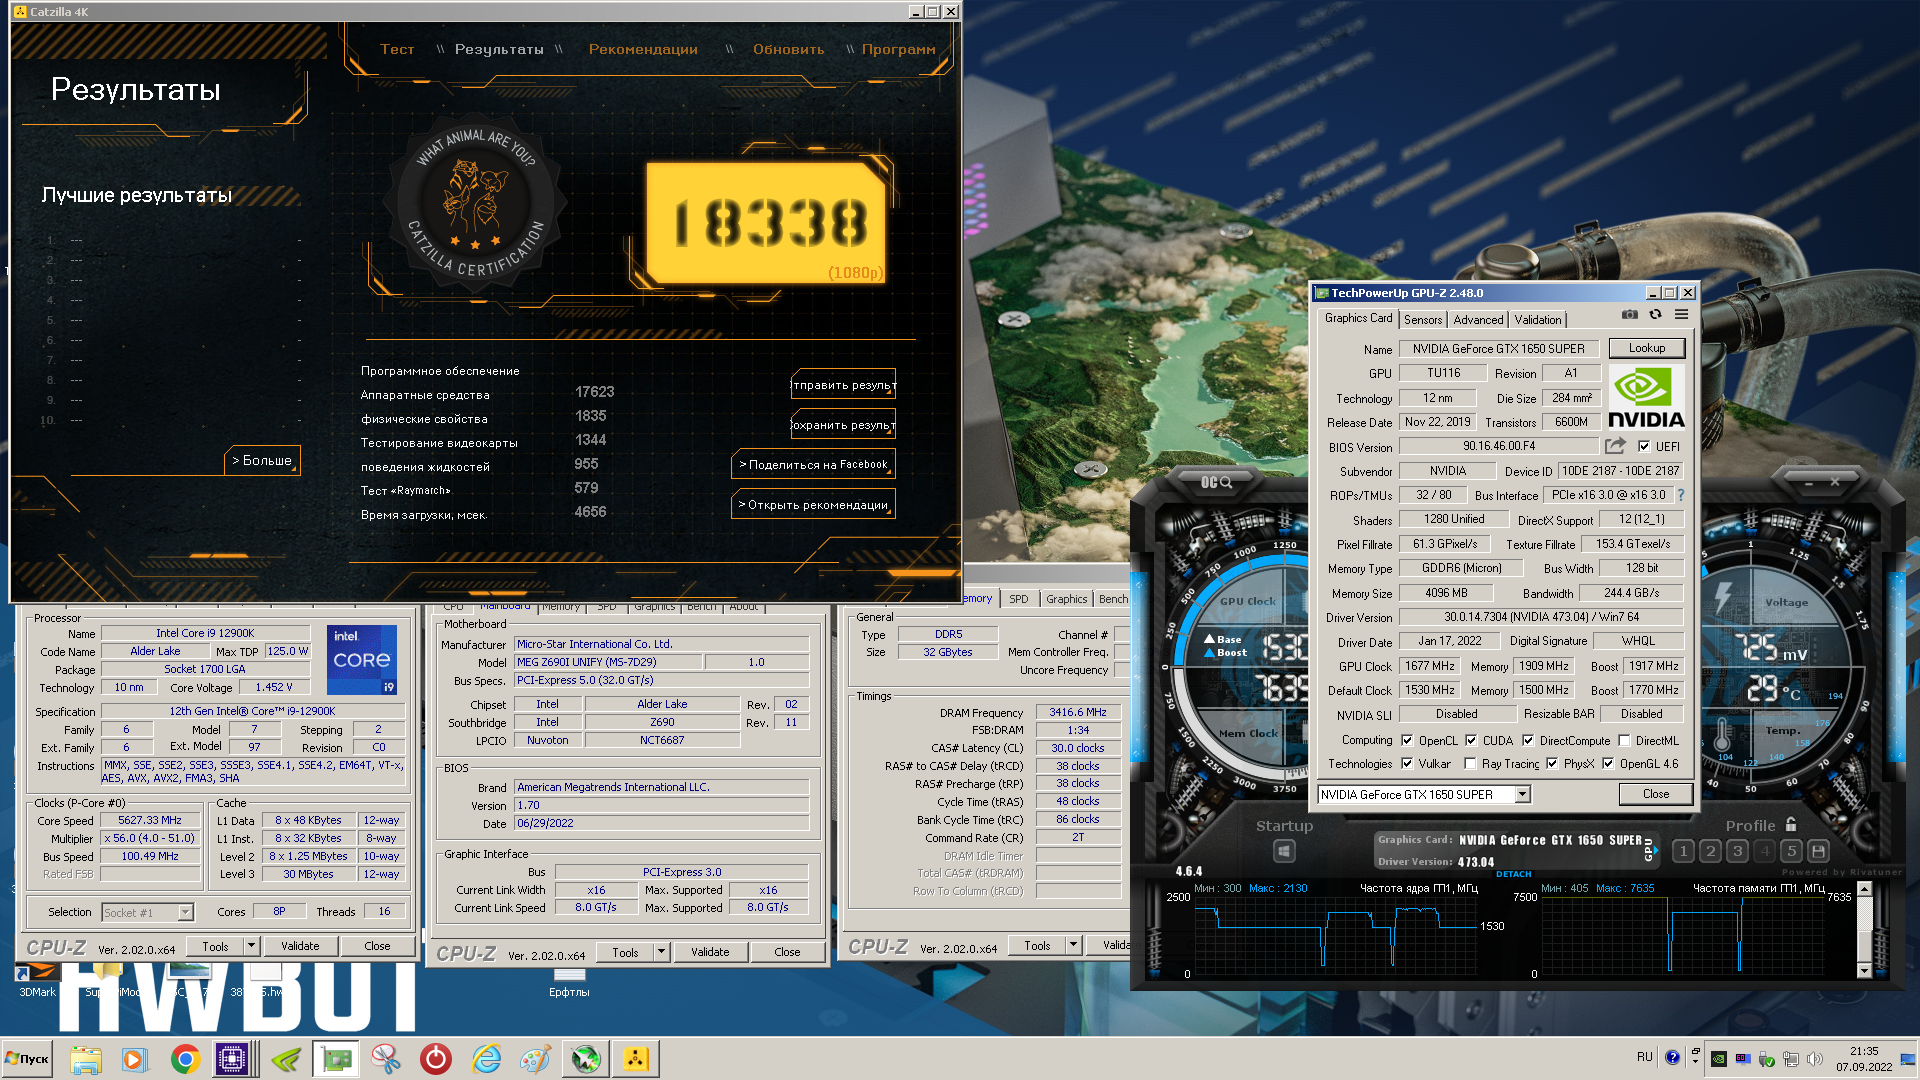Select Afterburner profile slot 5

pos(1791,851)
